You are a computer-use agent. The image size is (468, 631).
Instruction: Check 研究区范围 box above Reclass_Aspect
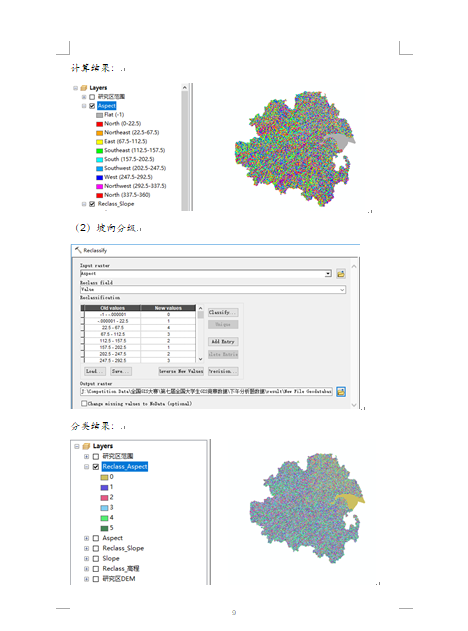tap(96, 456)
